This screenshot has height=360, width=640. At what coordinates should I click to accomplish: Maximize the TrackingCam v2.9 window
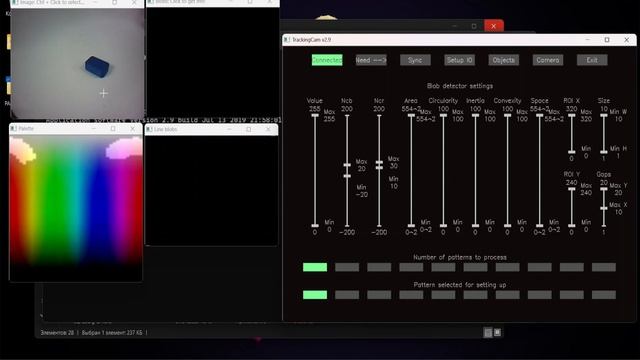[x=607, y=40]
